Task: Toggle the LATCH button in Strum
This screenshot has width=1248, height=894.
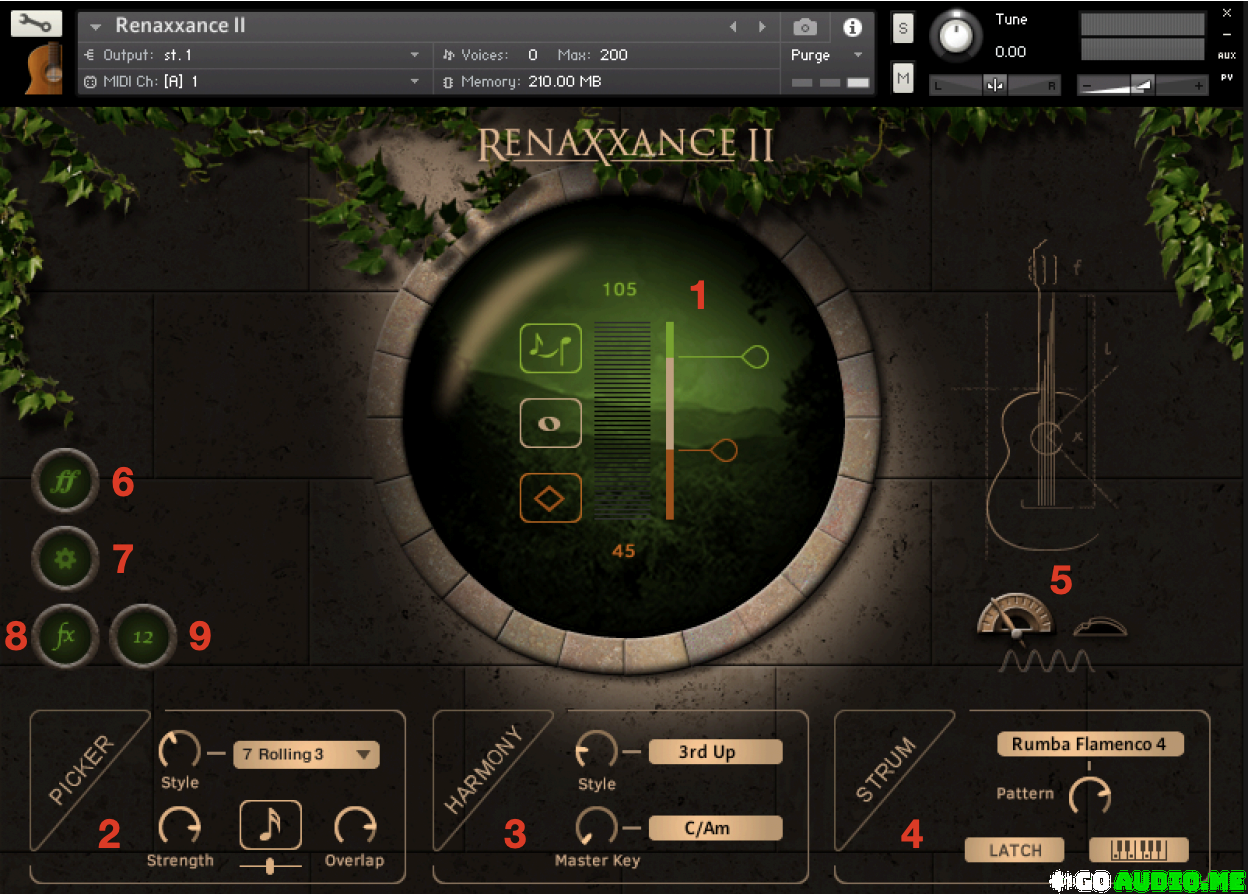Action: click(1015, 850)
